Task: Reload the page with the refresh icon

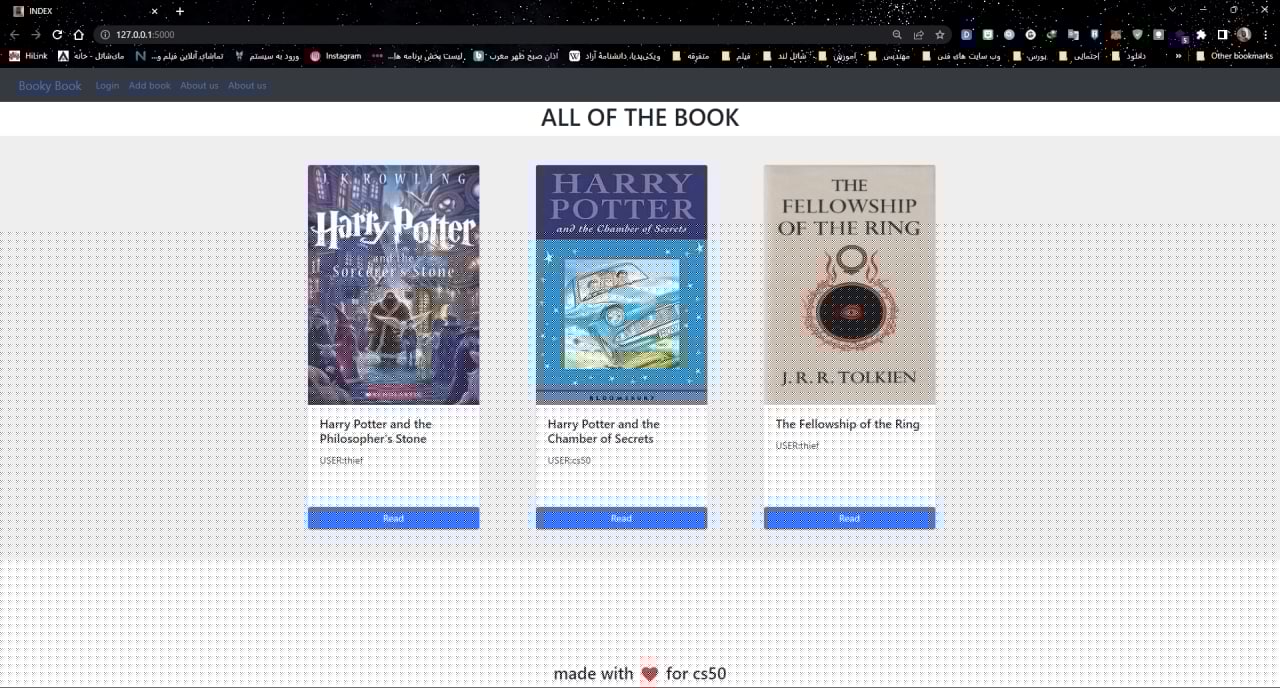Action: pos(57,34)
